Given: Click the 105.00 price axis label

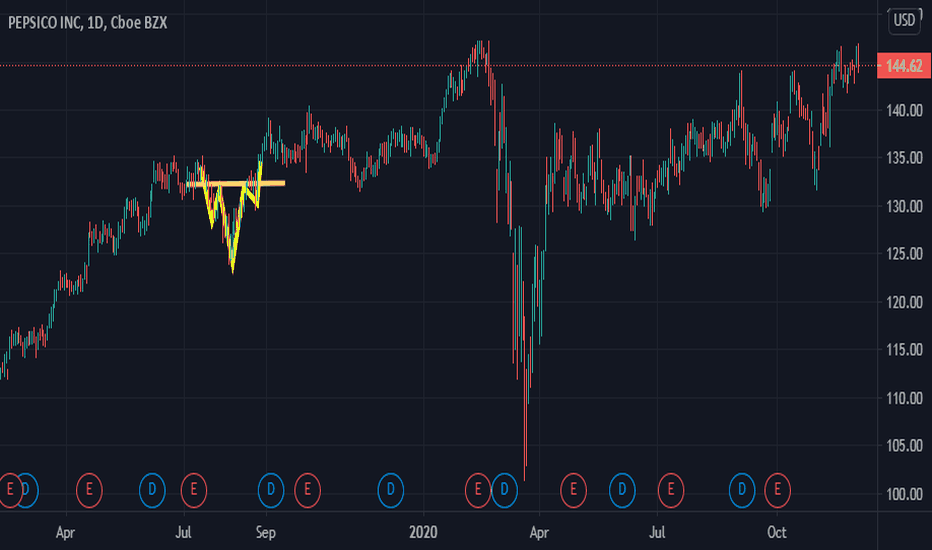Looking at the screenshot, I should [x=904, y=445].
